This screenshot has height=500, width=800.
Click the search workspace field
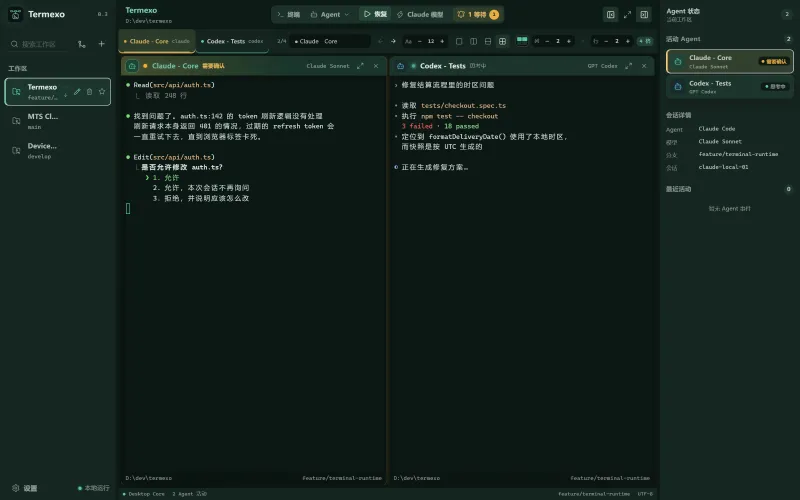pyautogui.click(x=39, y=44)
